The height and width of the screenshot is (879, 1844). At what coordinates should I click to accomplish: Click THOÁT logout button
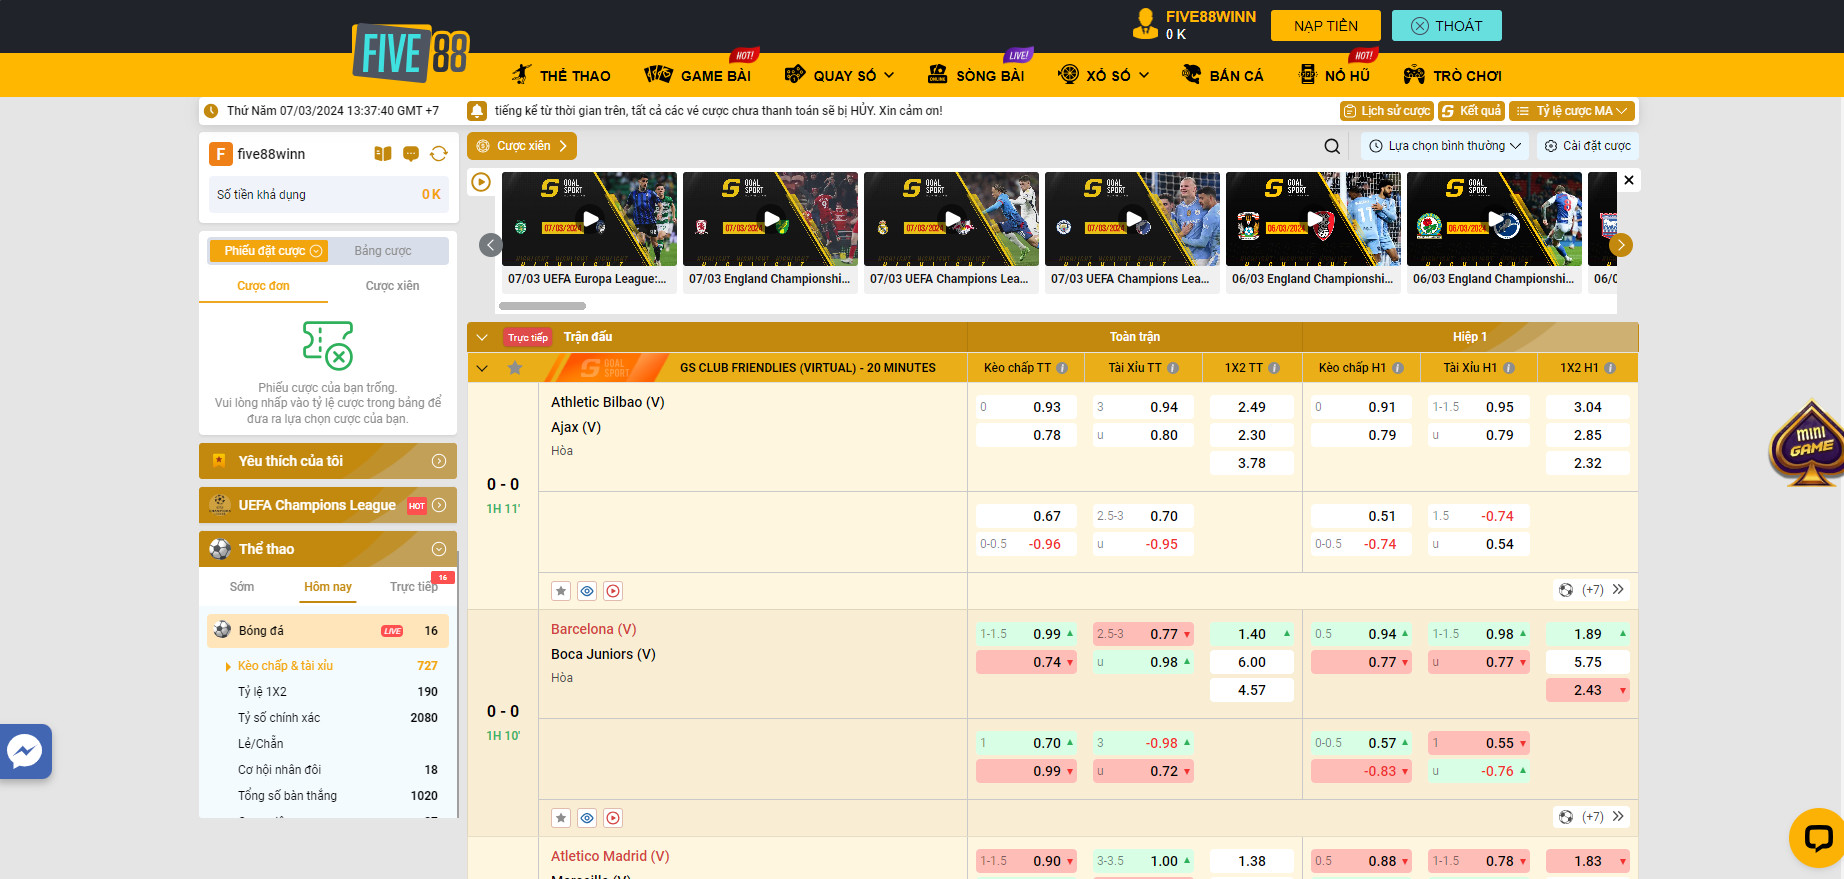[1447, 26]
